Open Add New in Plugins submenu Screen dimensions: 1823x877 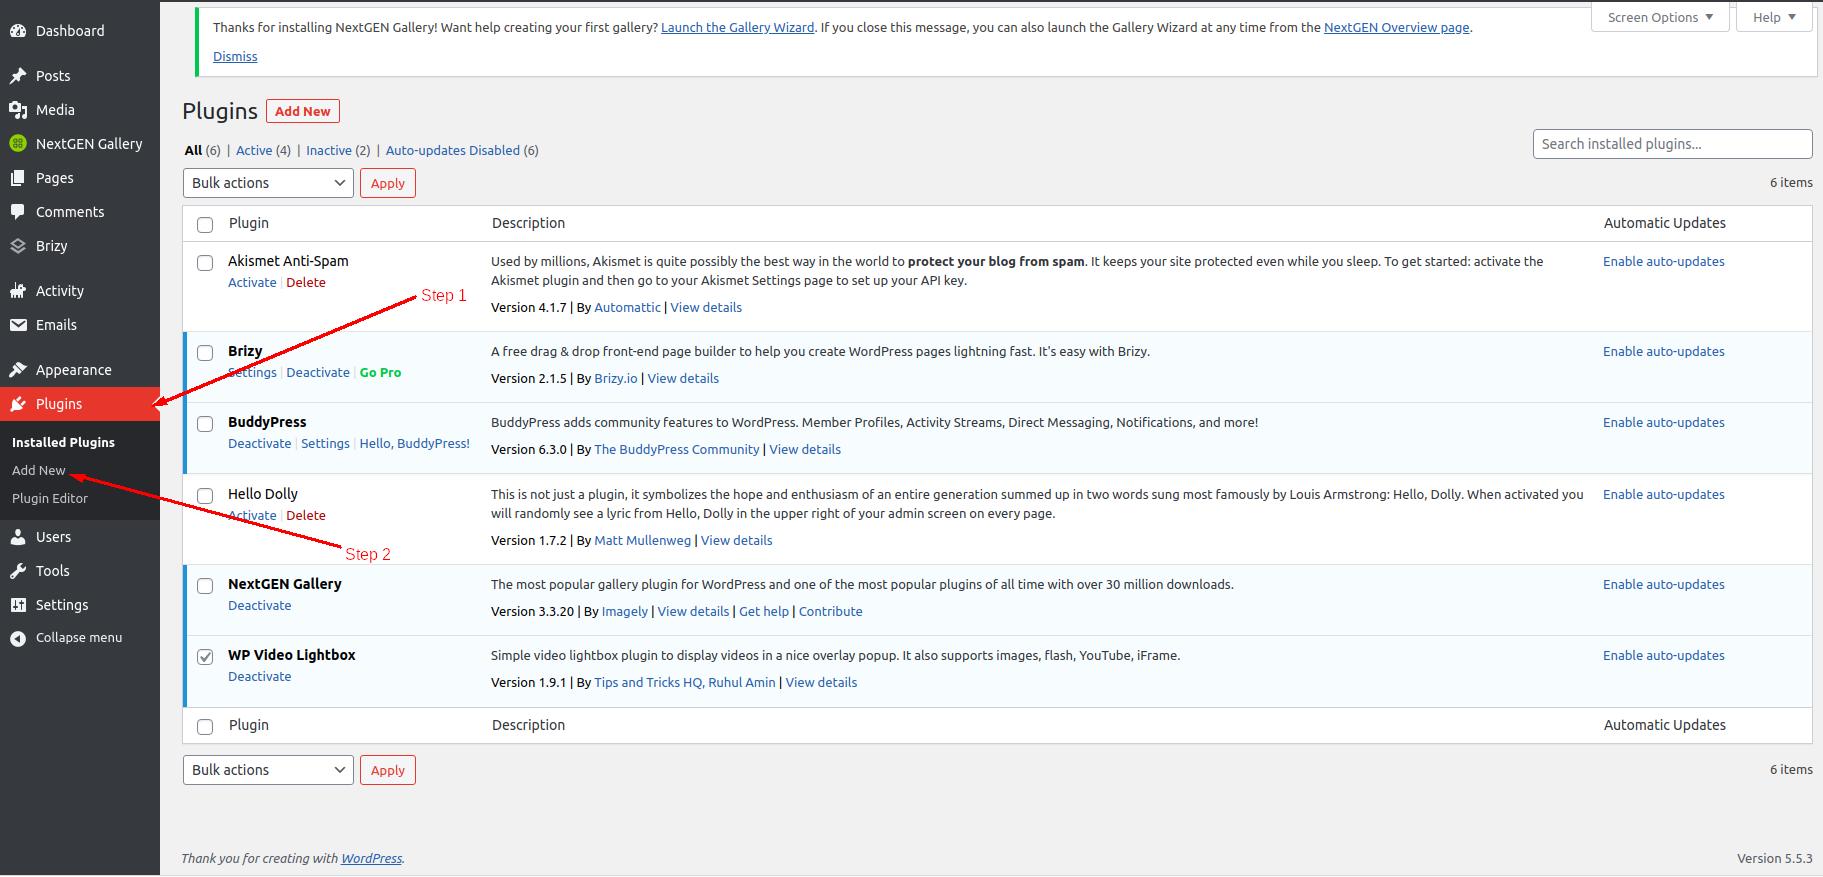tap(39, 470)
